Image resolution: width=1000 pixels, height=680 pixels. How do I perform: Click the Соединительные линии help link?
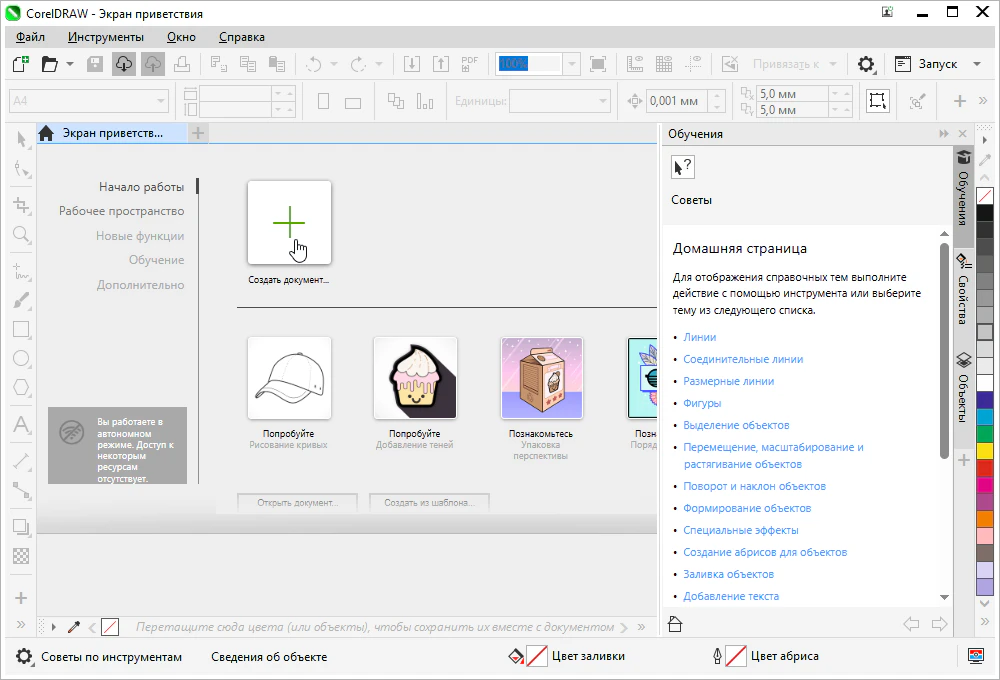tap(743, 359)
